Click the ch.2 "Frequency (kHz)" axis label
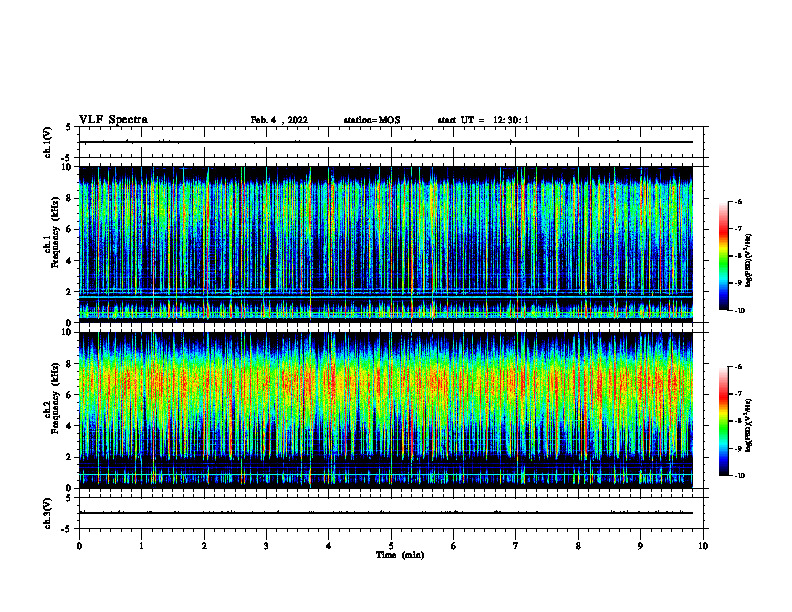Screen dimensions: 792x612 pos(55,398)
